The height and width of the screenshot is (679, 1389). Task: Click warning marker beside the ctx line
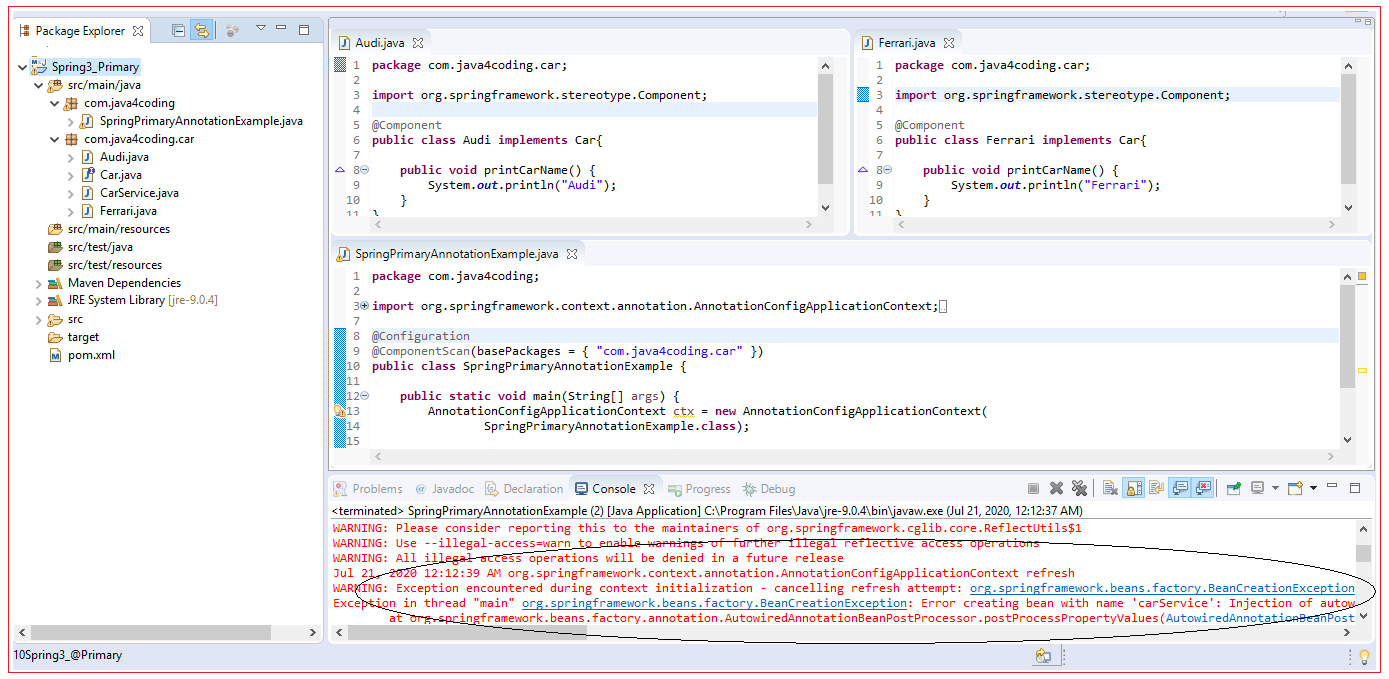(x=339, y=411)
